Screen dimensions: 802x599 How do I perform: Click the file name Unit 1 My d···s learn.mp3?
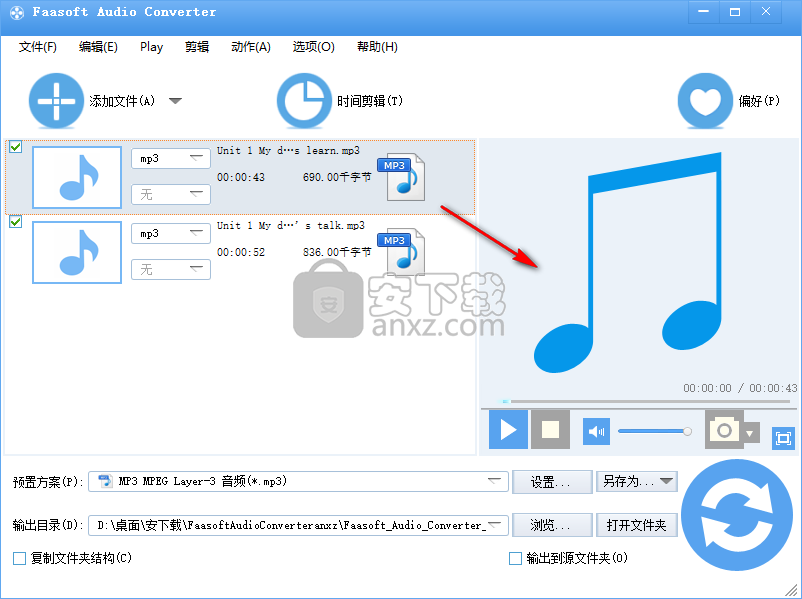[x=288, y=150]
